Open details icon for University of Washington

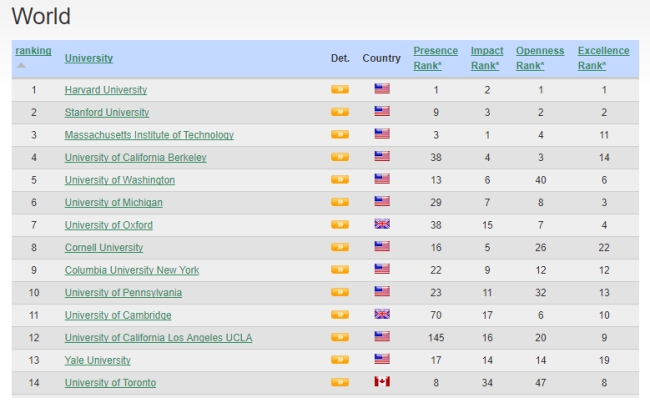pos(340,179)
